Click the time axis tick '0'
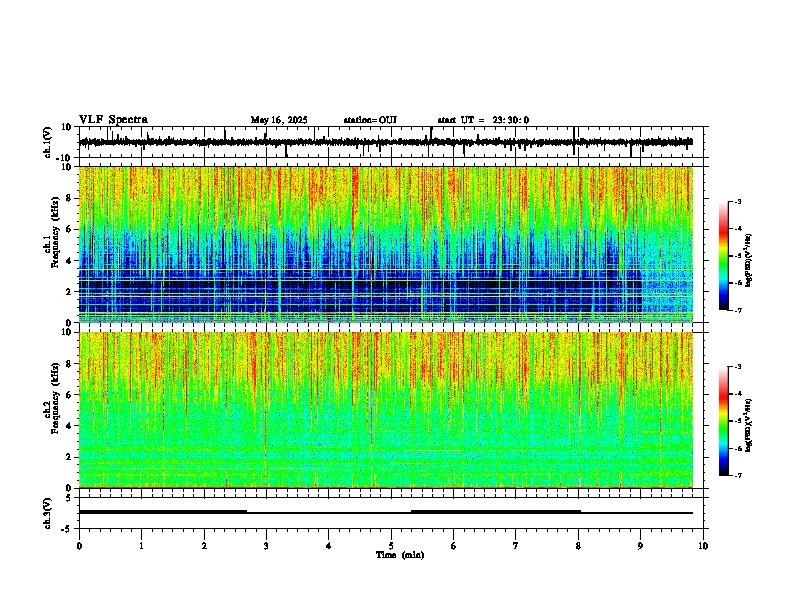The width and height of the screenshot is (792, 612). coord(79,546)
